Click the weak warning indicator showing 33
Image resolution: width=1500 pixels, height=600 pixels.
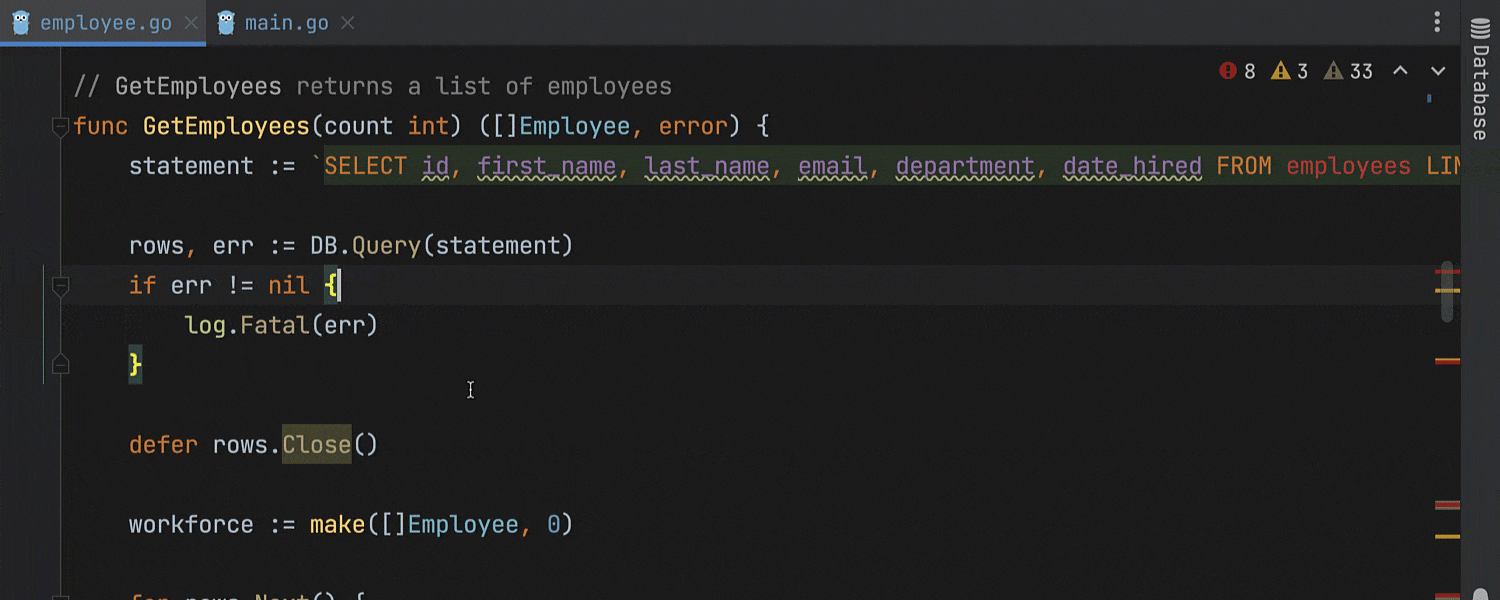tap(1348, 71)
